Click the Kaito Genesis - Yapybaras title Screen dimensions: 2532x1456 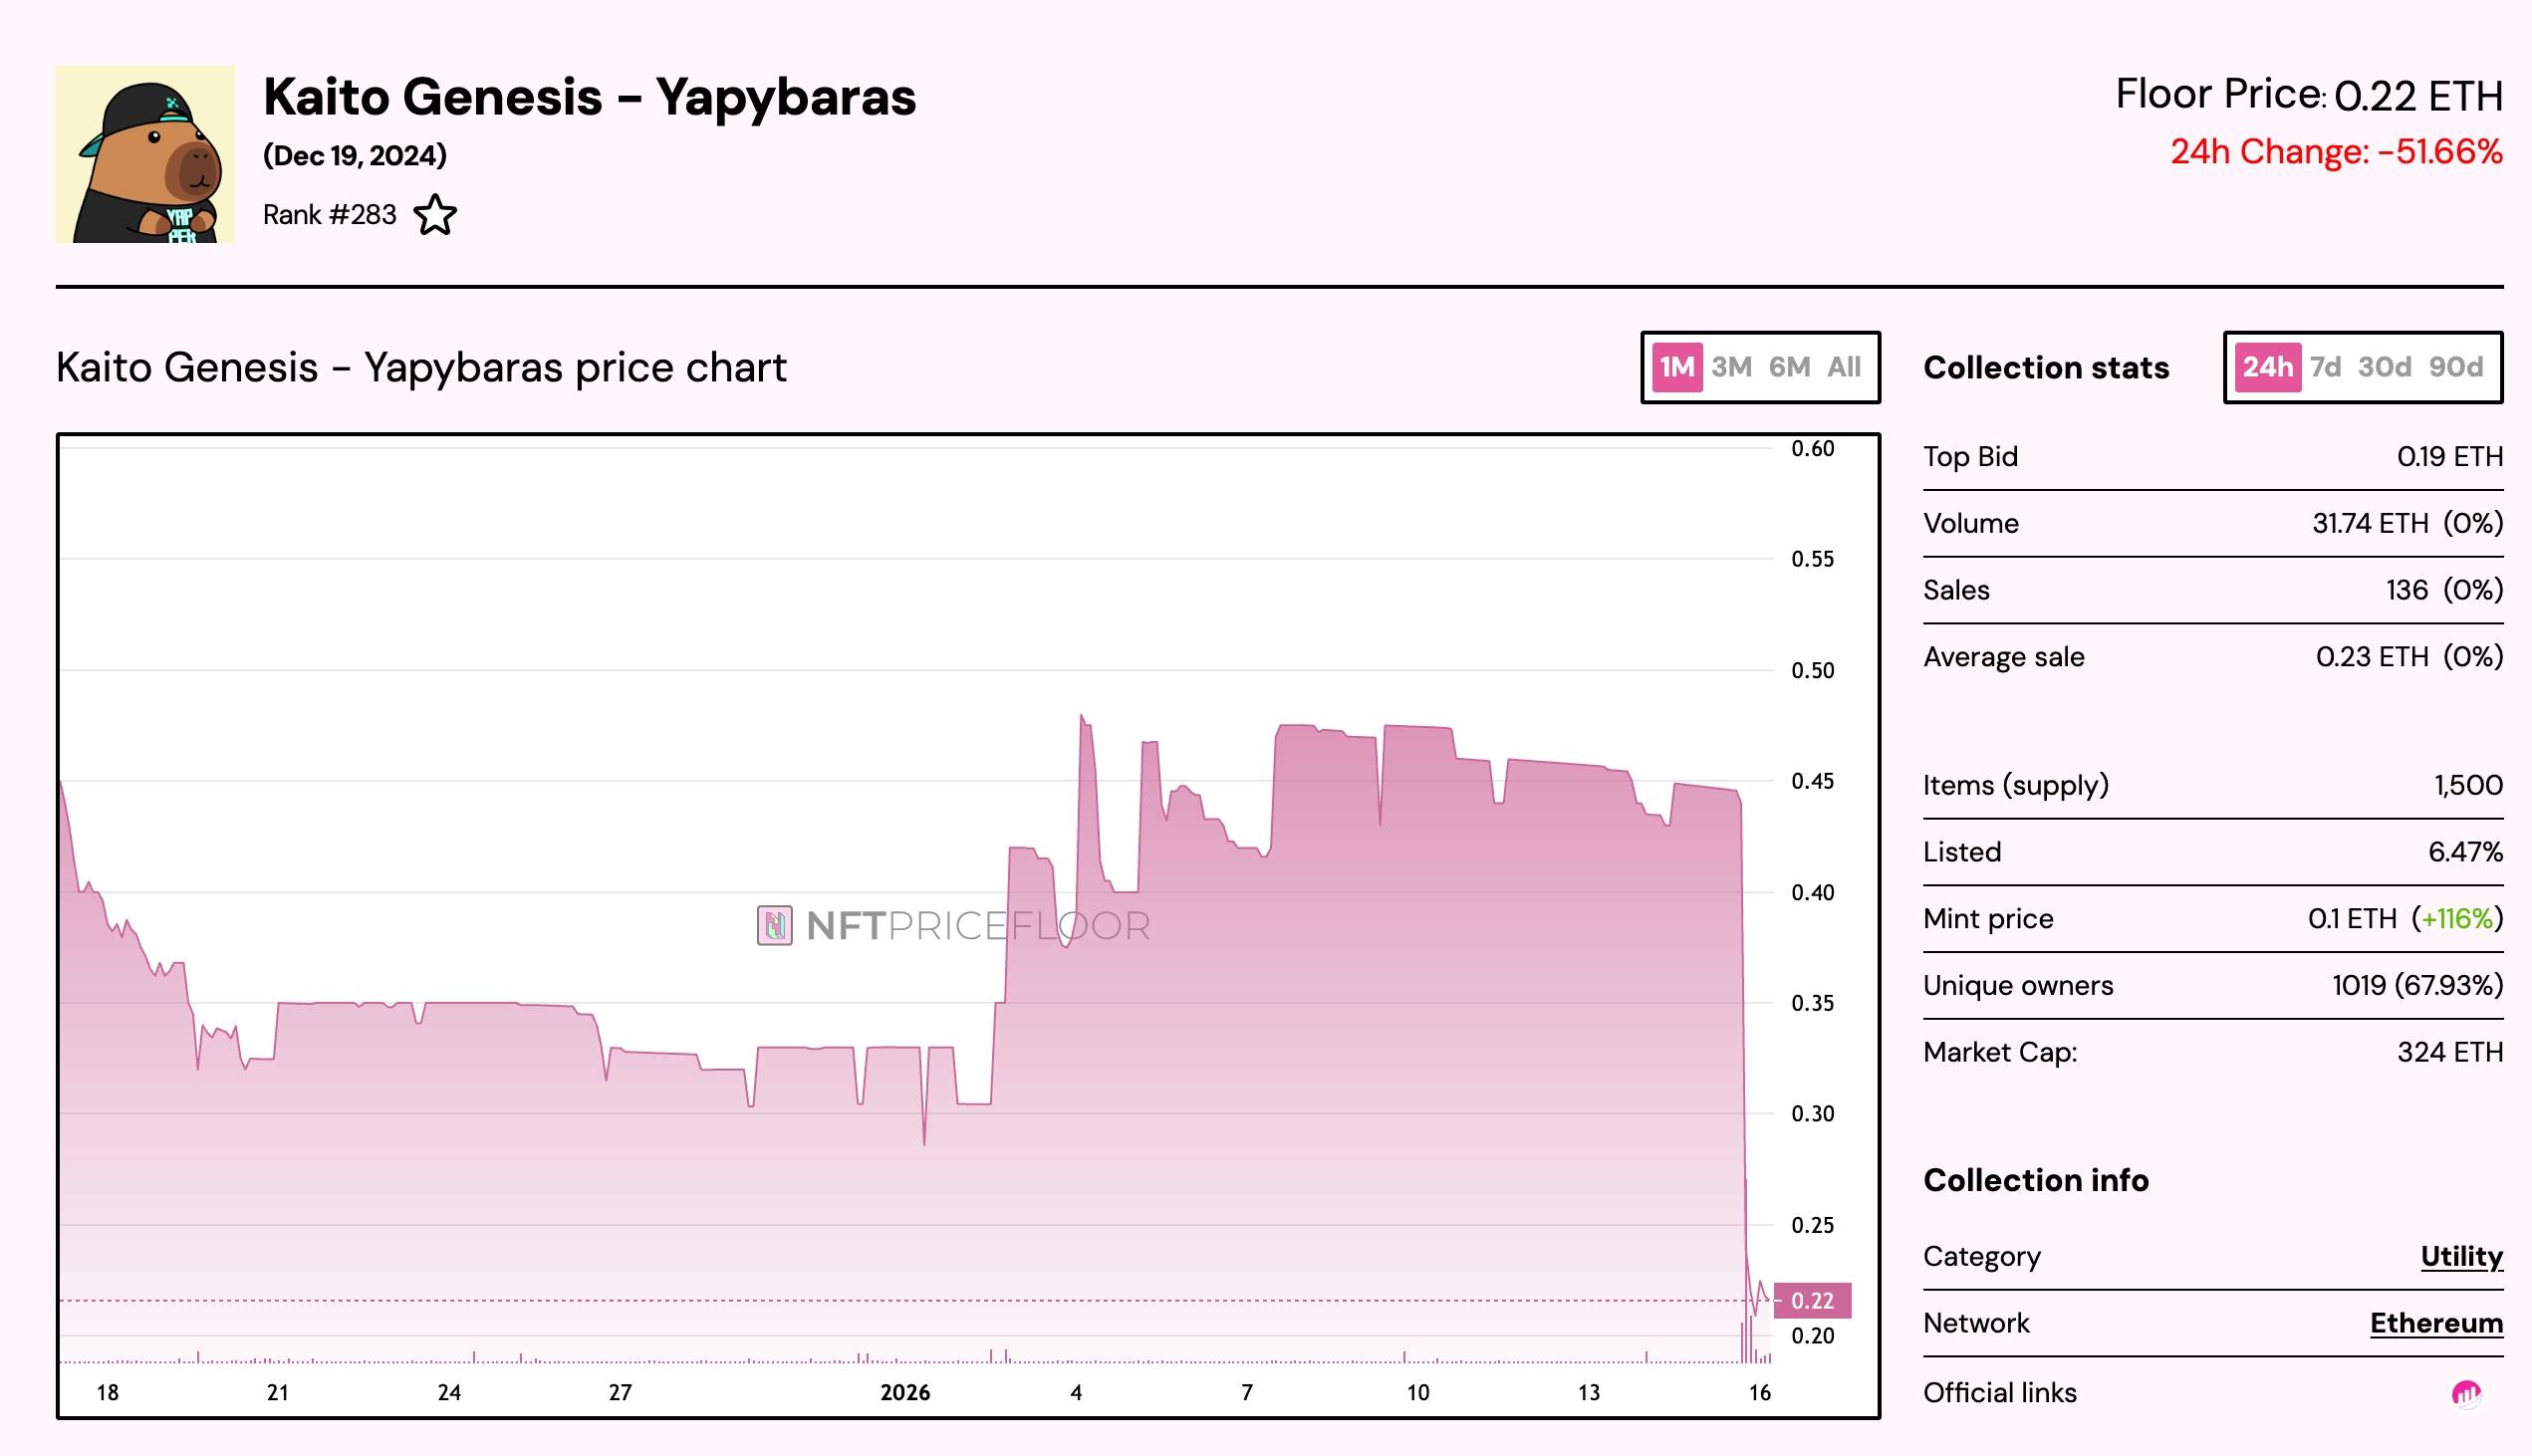589,97
